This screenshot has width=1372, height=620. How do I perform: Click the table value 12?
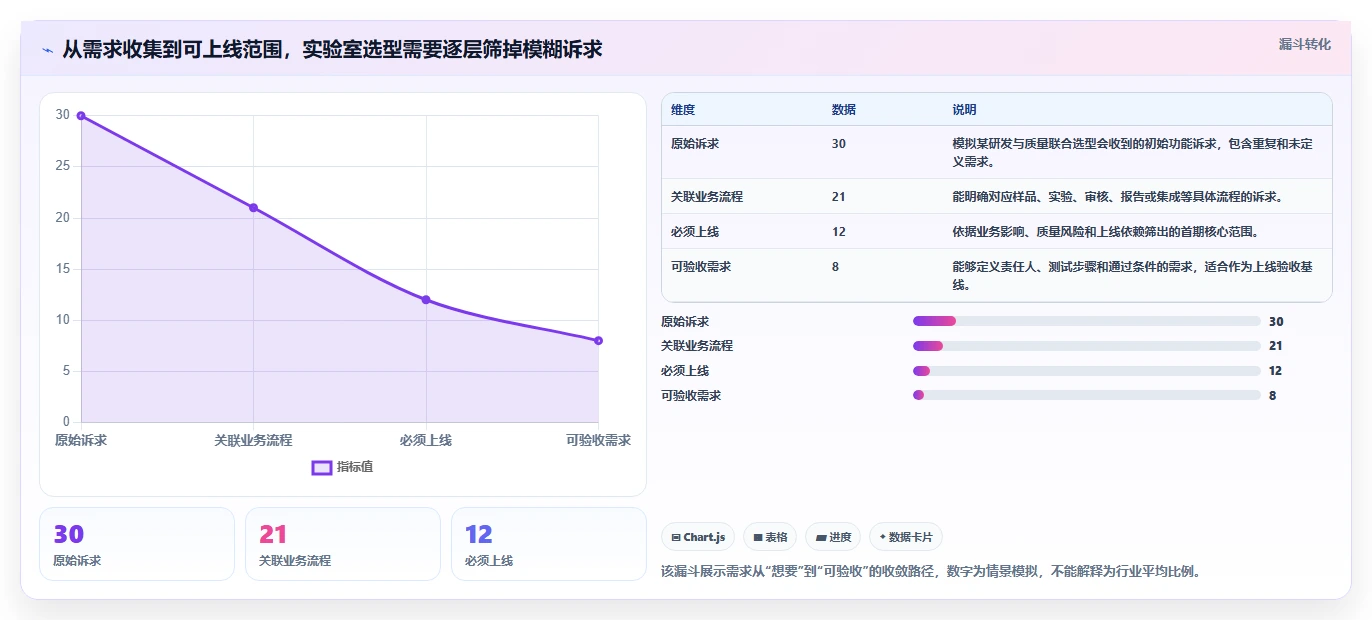tap(839, 232)
